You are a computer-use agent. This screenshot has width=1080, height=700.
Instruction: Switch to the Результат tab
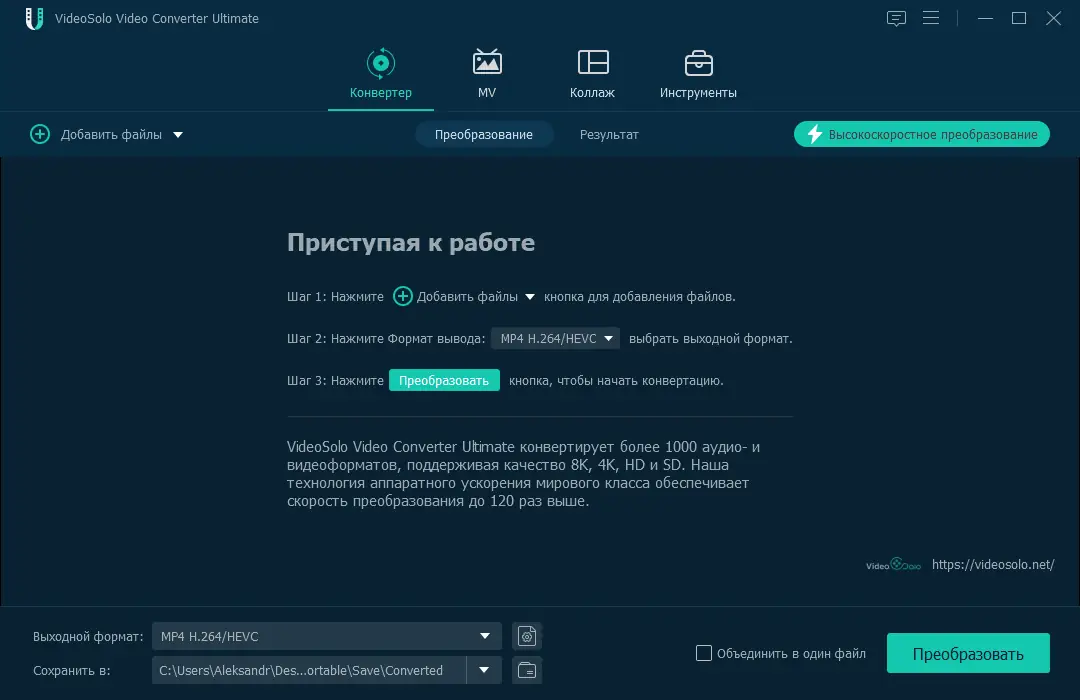coord(608,134)
